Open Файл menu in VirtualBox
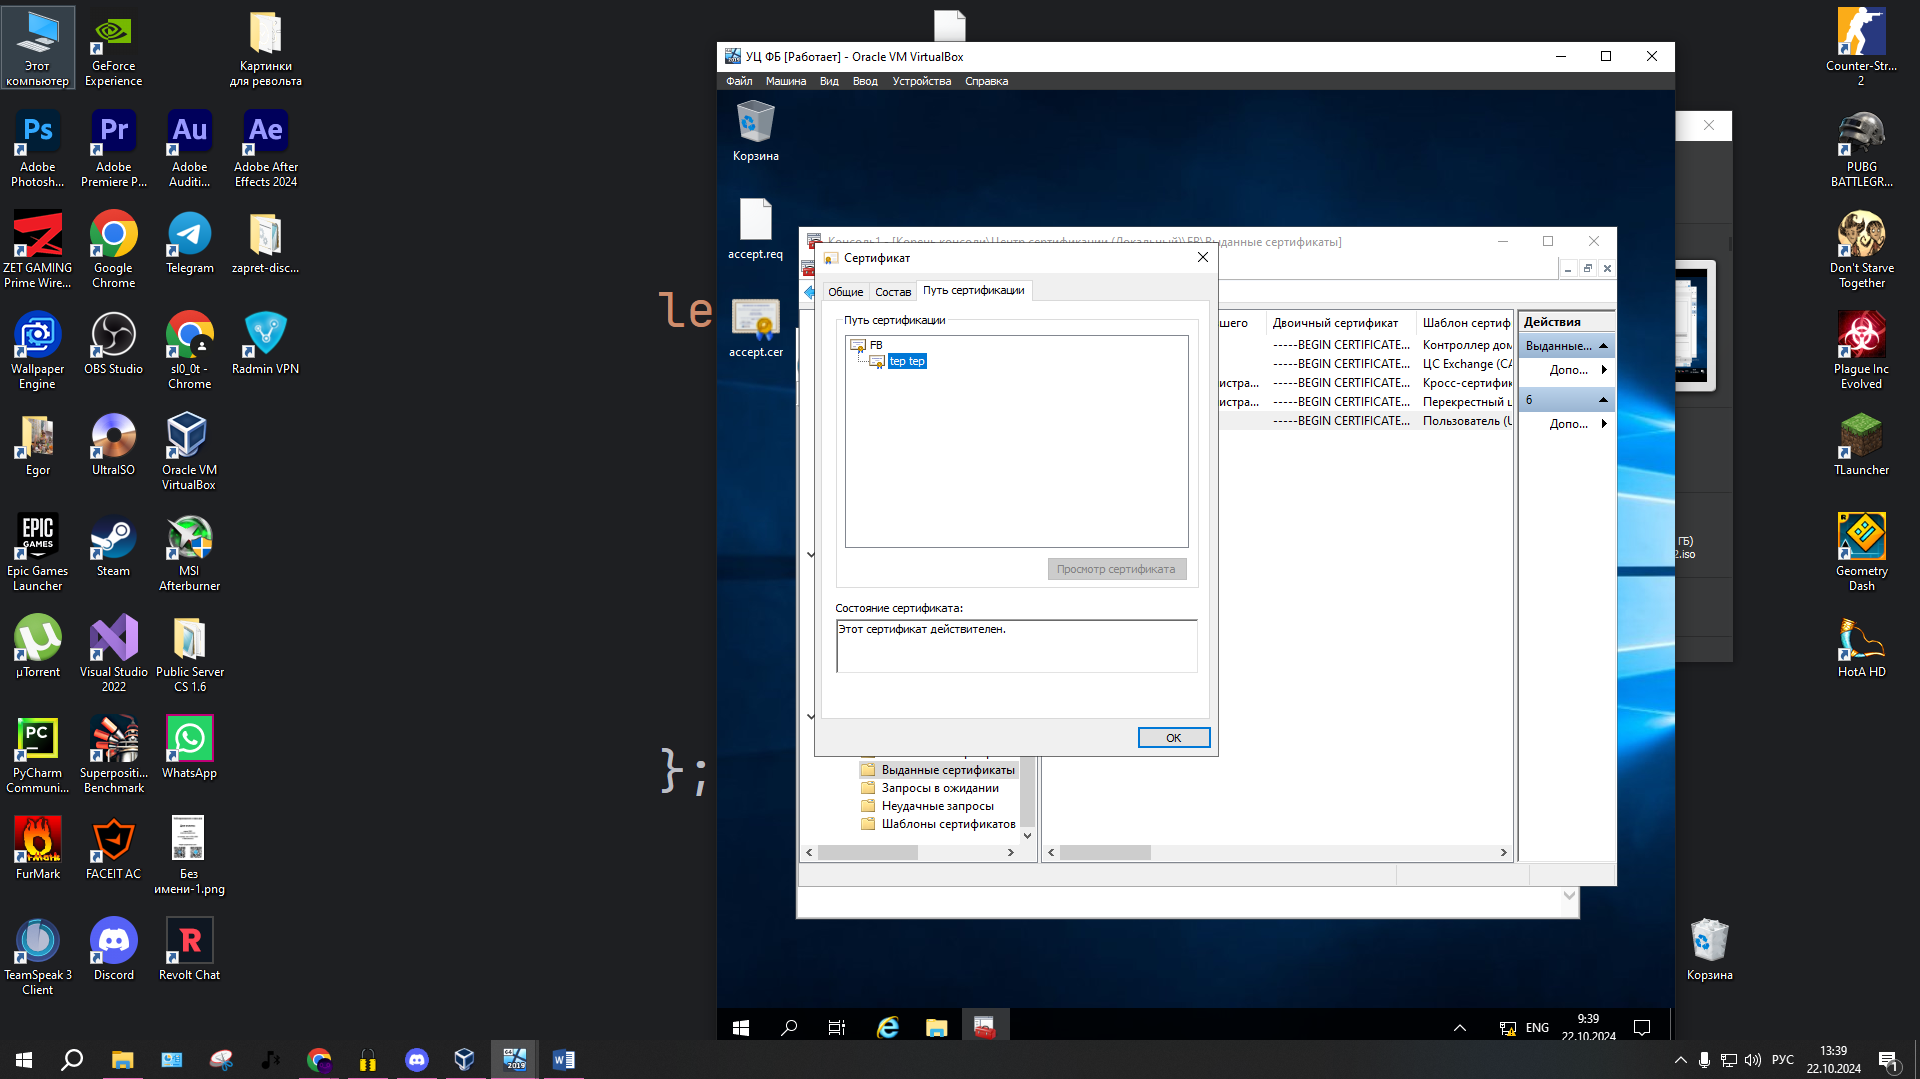Viewport: 1920px width, 1079px height. tap(739, 81)
